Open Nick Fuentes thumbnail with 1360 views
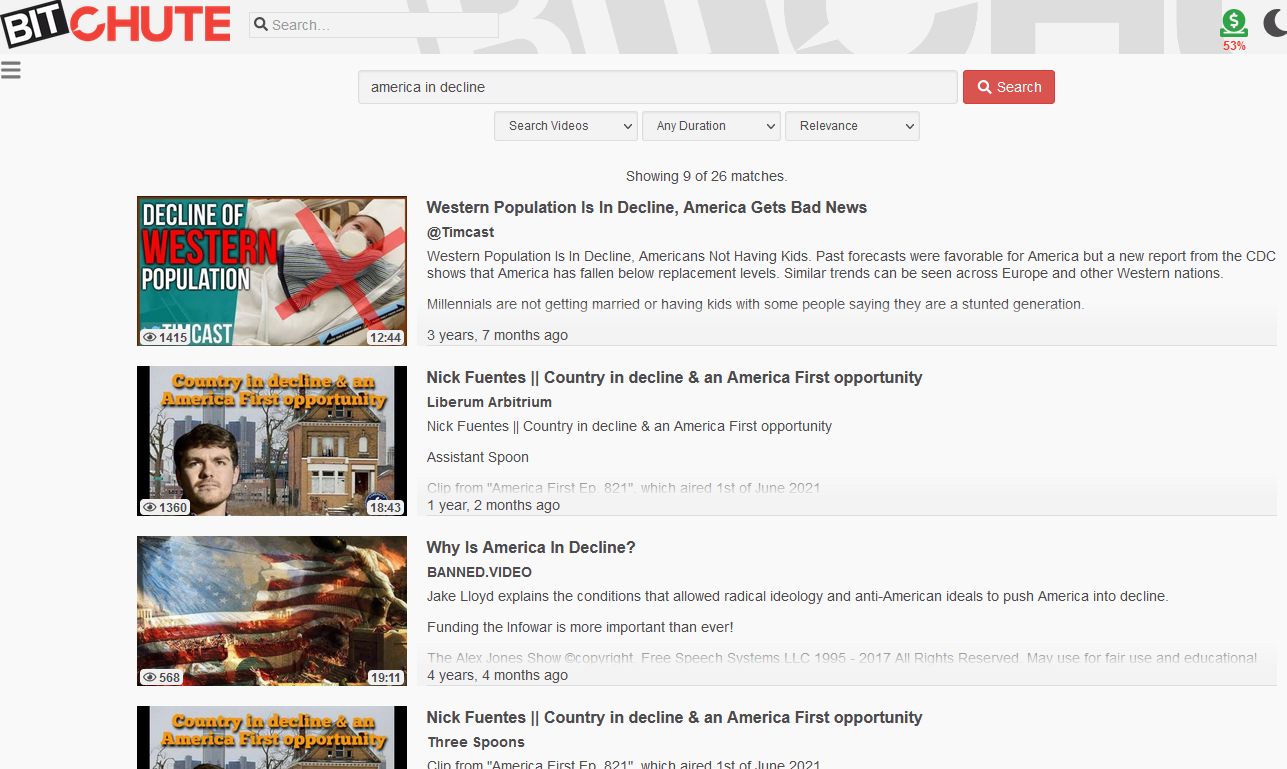The image size is (1287, 769). [x=272, y=441]
